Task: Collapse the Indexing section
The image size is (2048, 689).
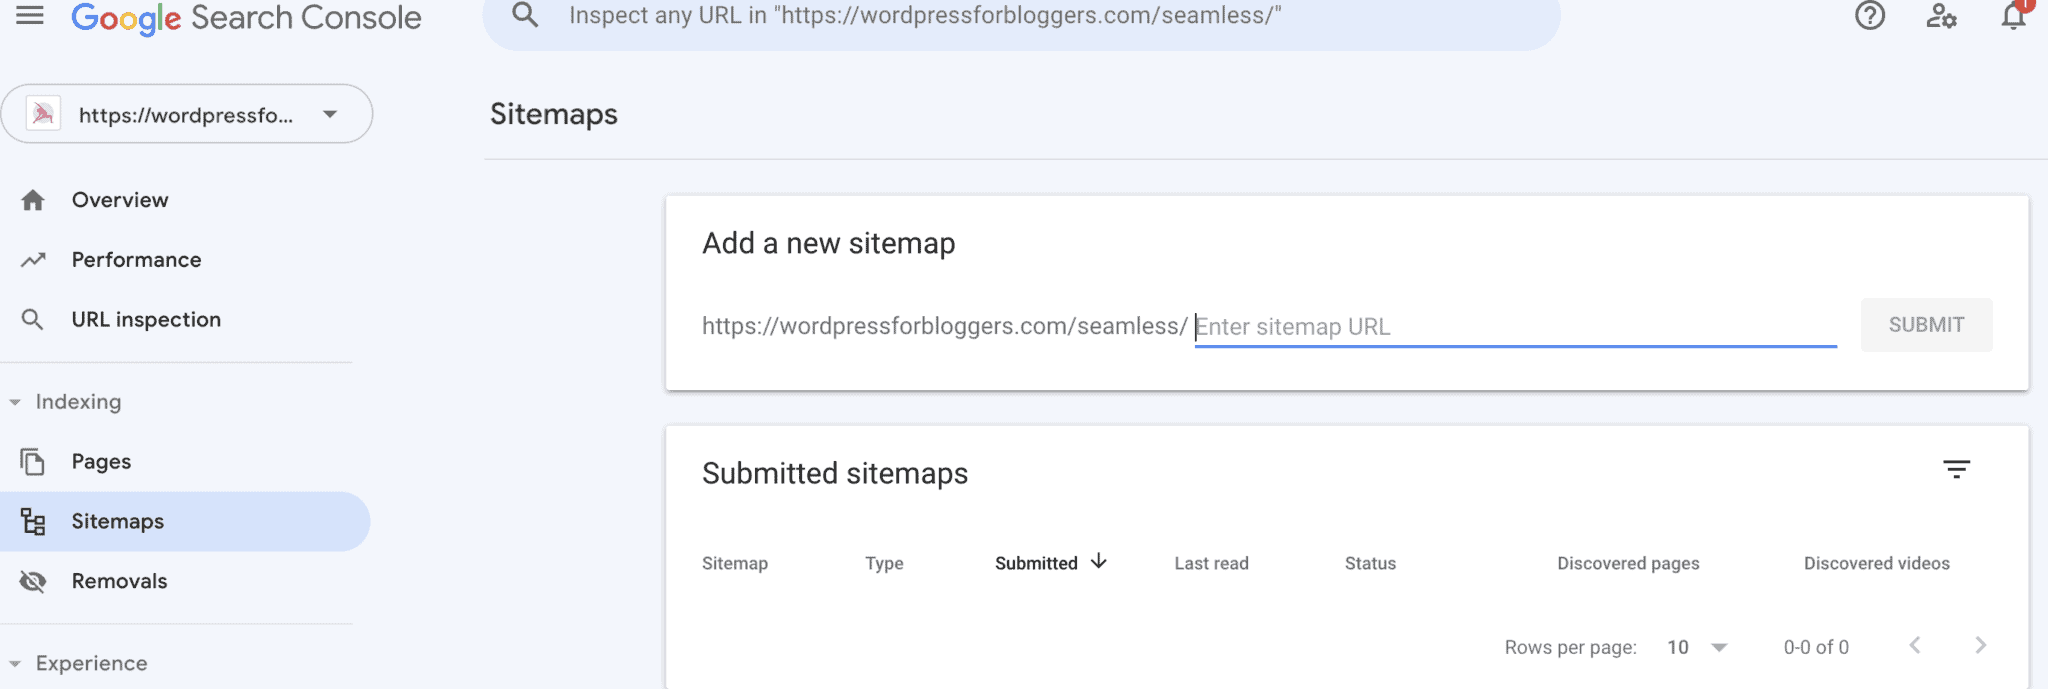Action: 14,401
